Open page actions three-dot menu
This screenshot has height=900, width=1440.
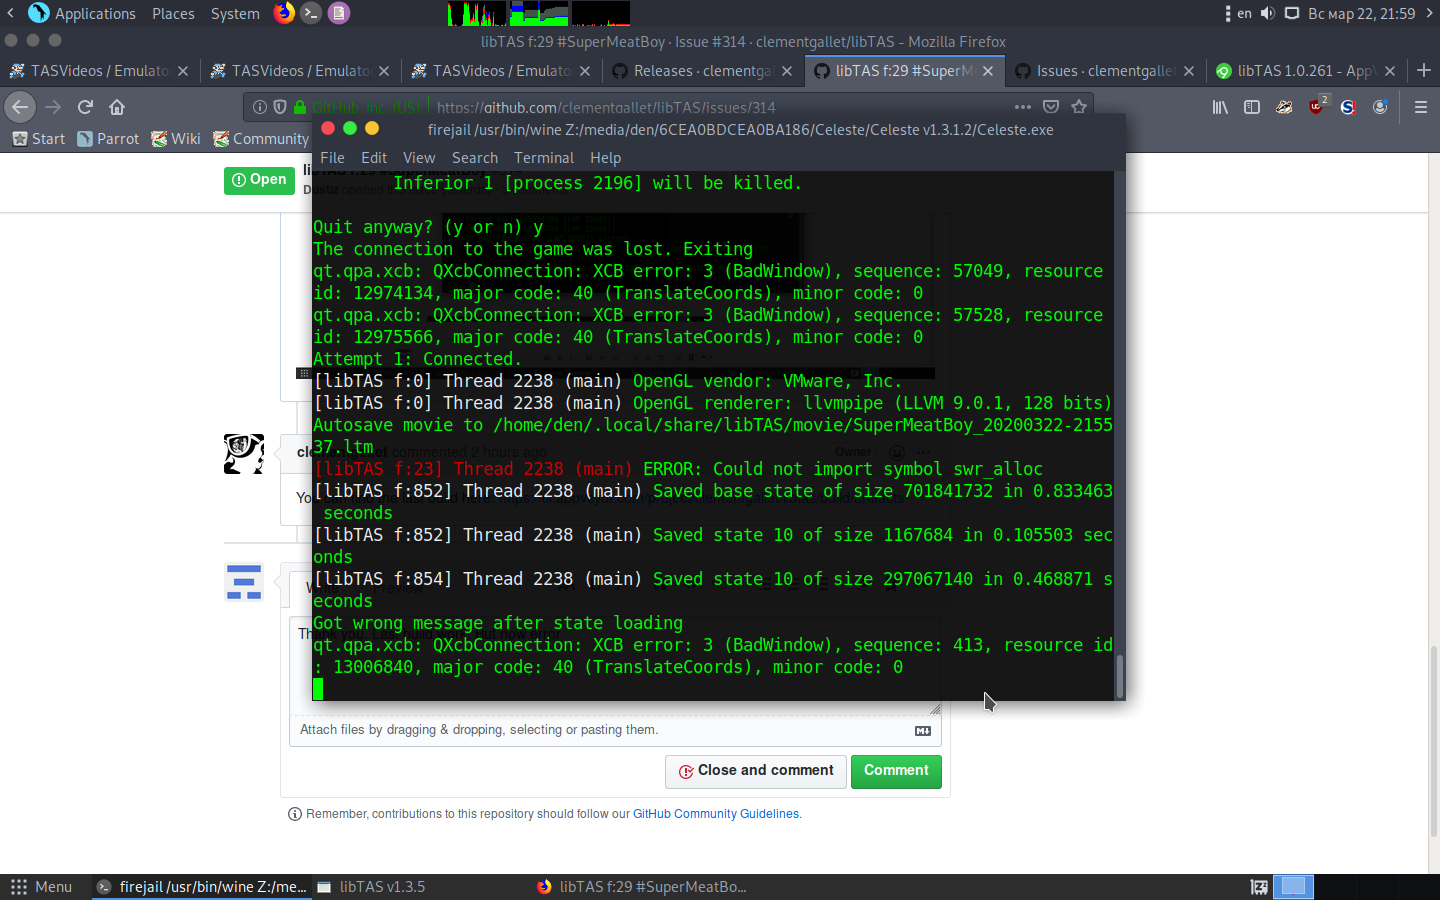pyautogui.click(x=1022, y=107)
